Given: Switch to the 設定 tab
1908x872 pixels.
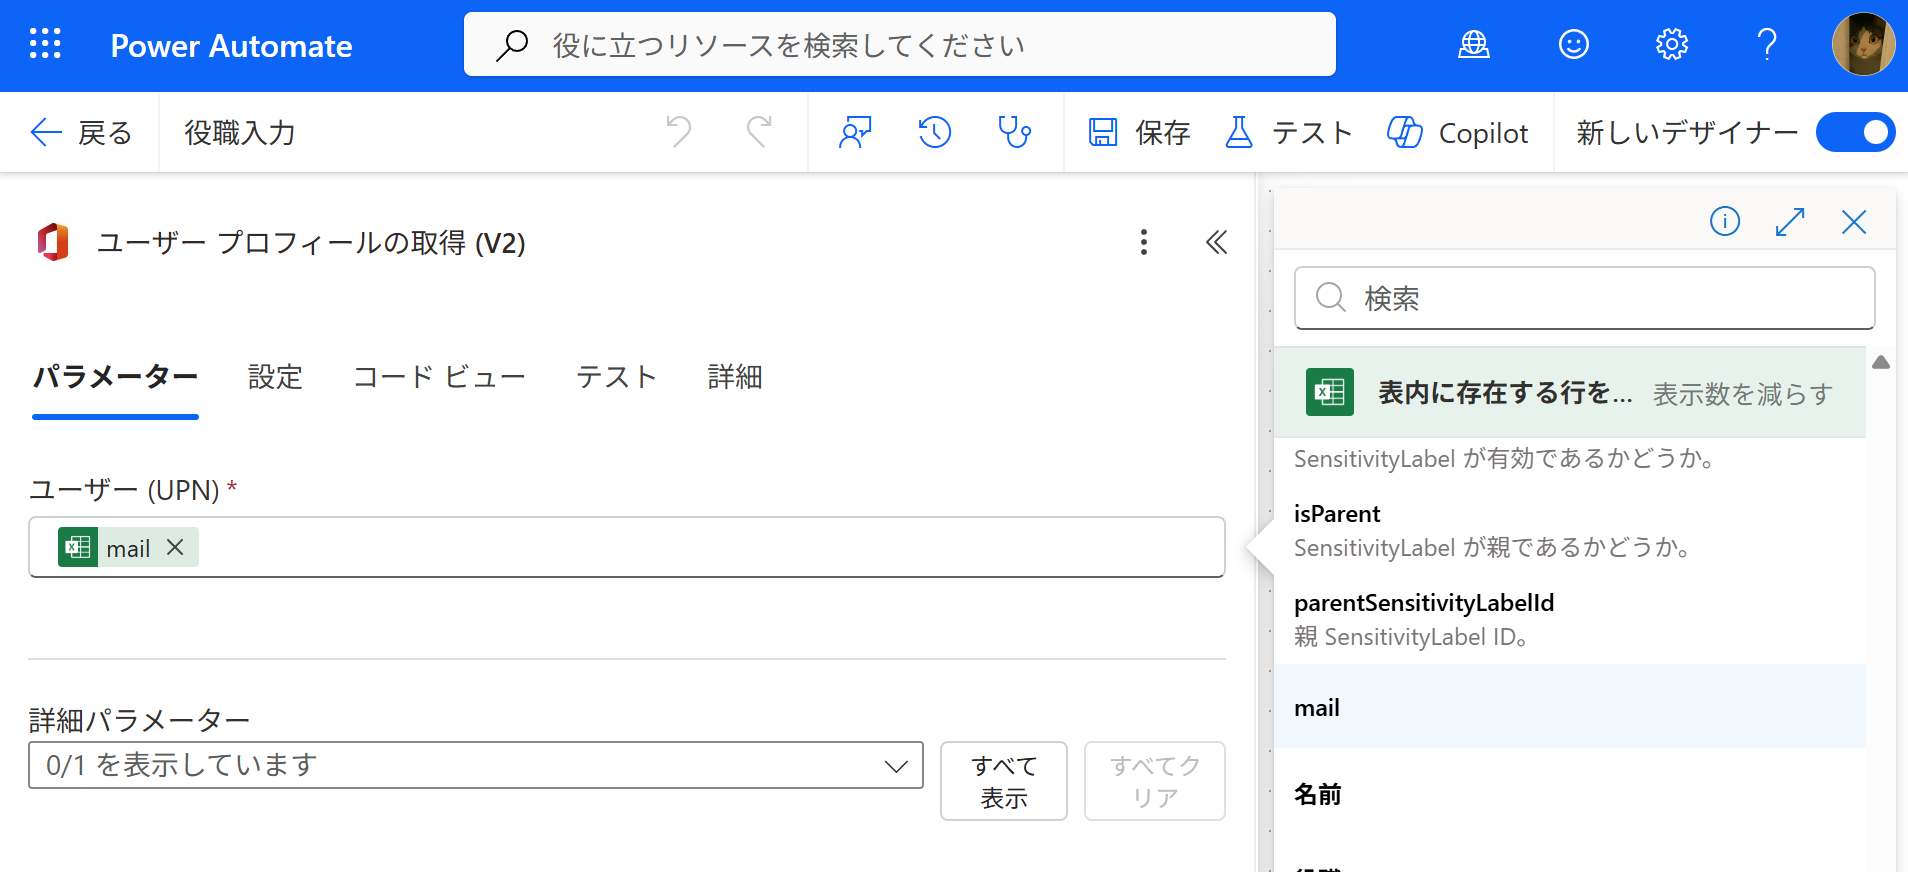Looking at the screenshot, I should point(275,377).
